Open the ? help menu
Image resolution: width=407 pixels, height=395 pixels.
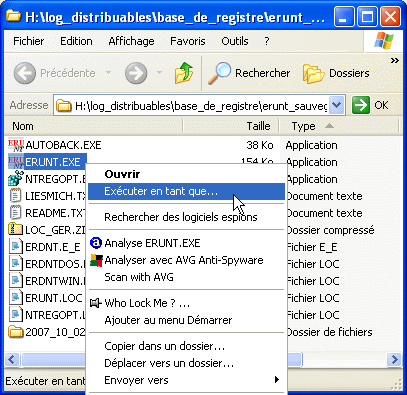click(x=267, y=41)
